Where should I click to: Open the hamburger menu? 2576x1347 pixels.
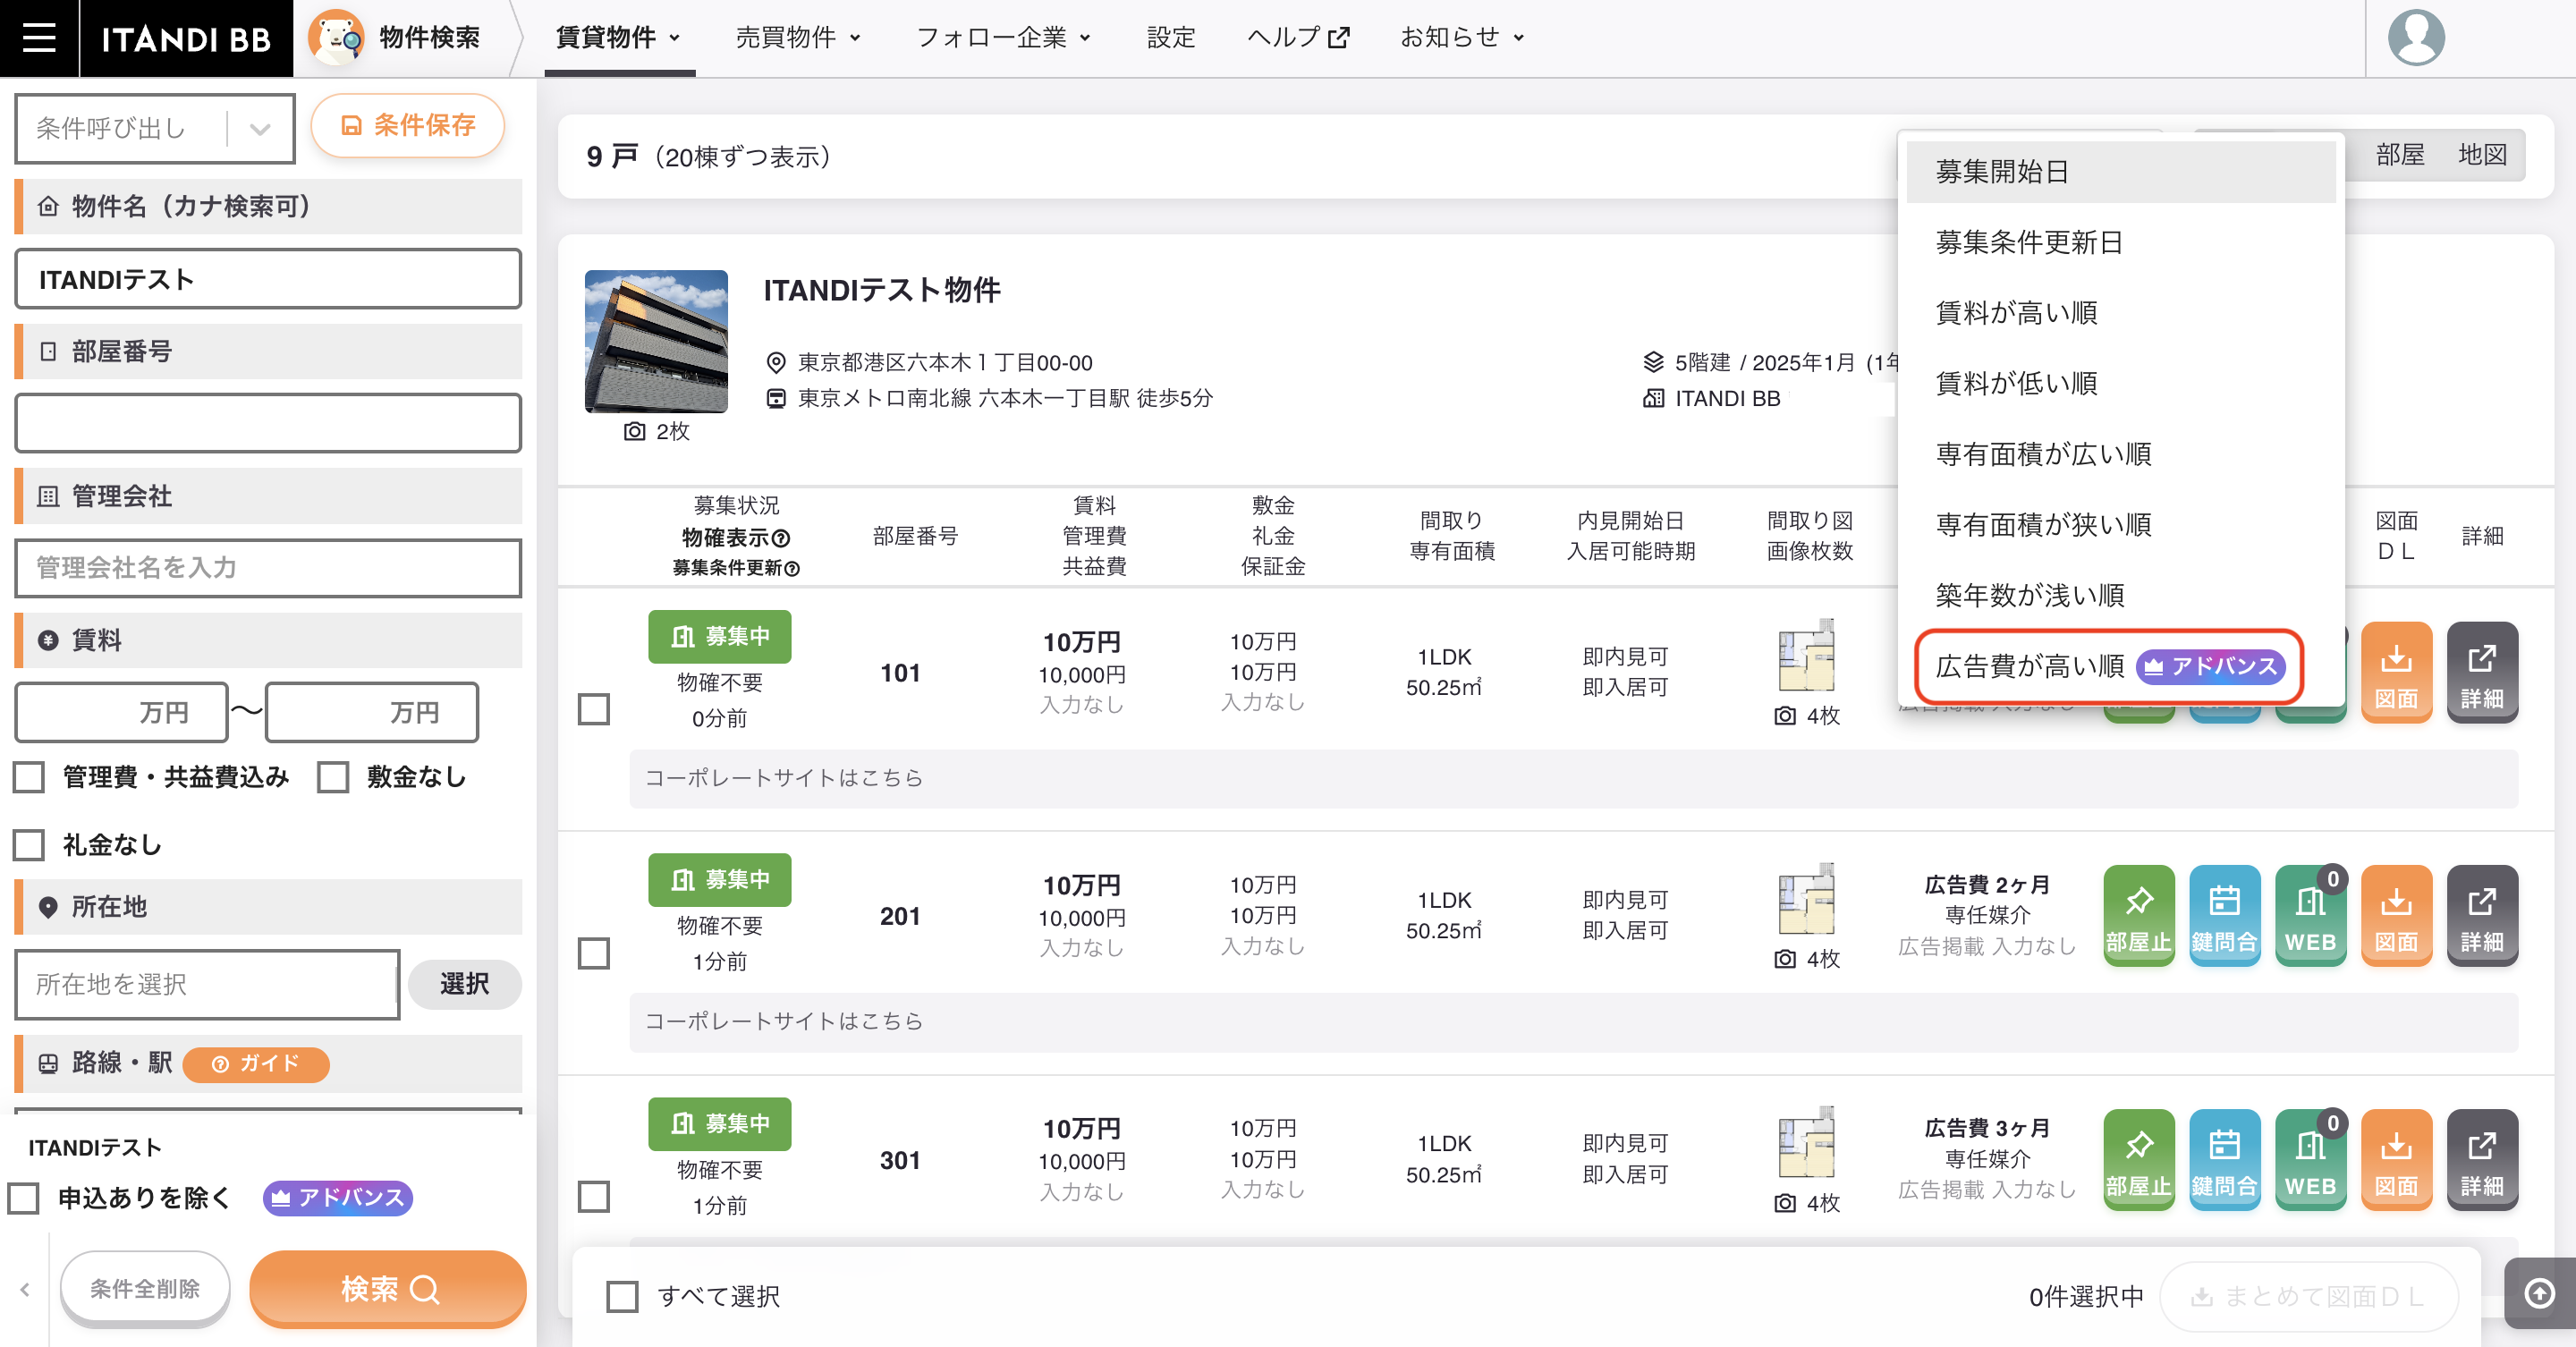click(x=39, y=38)
